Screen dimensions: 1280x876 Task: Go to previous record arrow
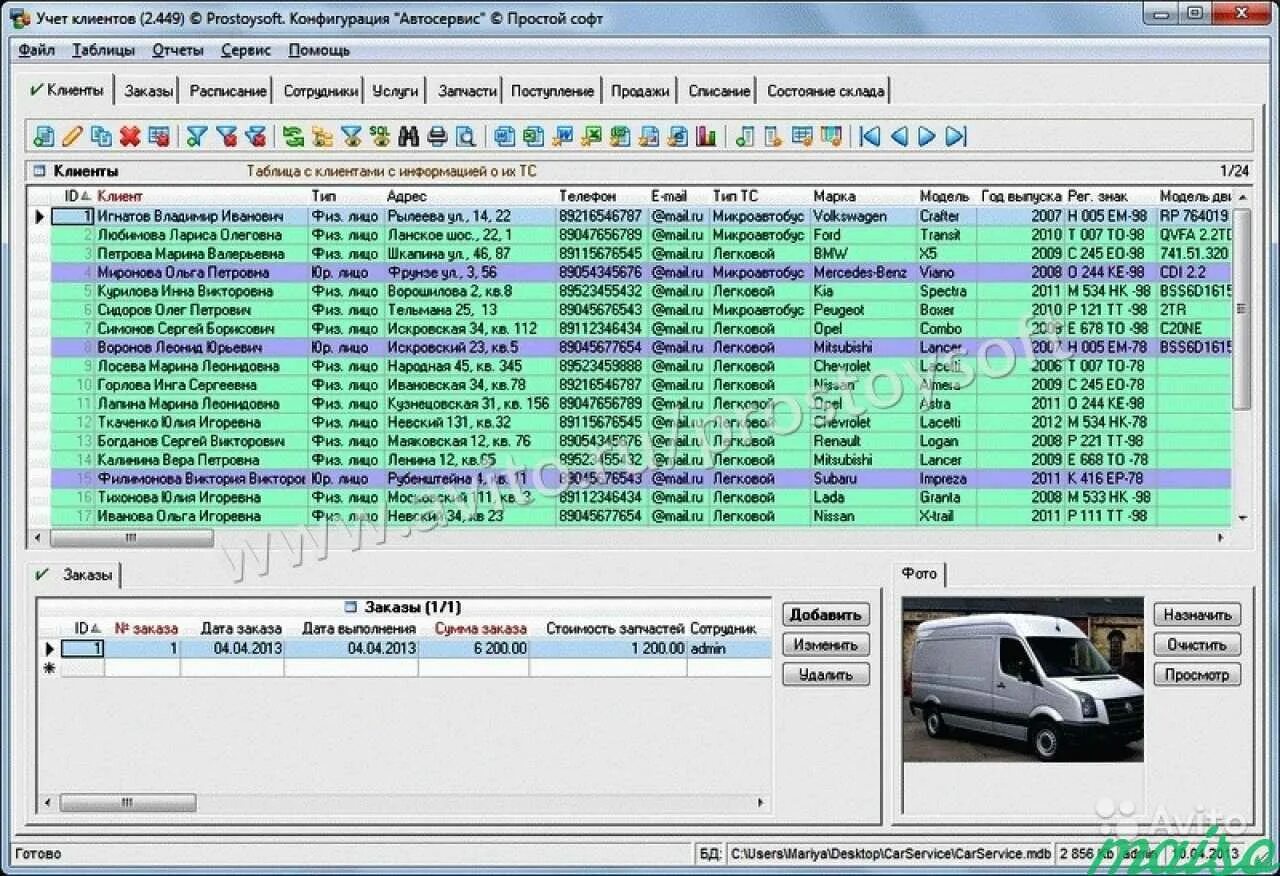[x=899, y=136]
